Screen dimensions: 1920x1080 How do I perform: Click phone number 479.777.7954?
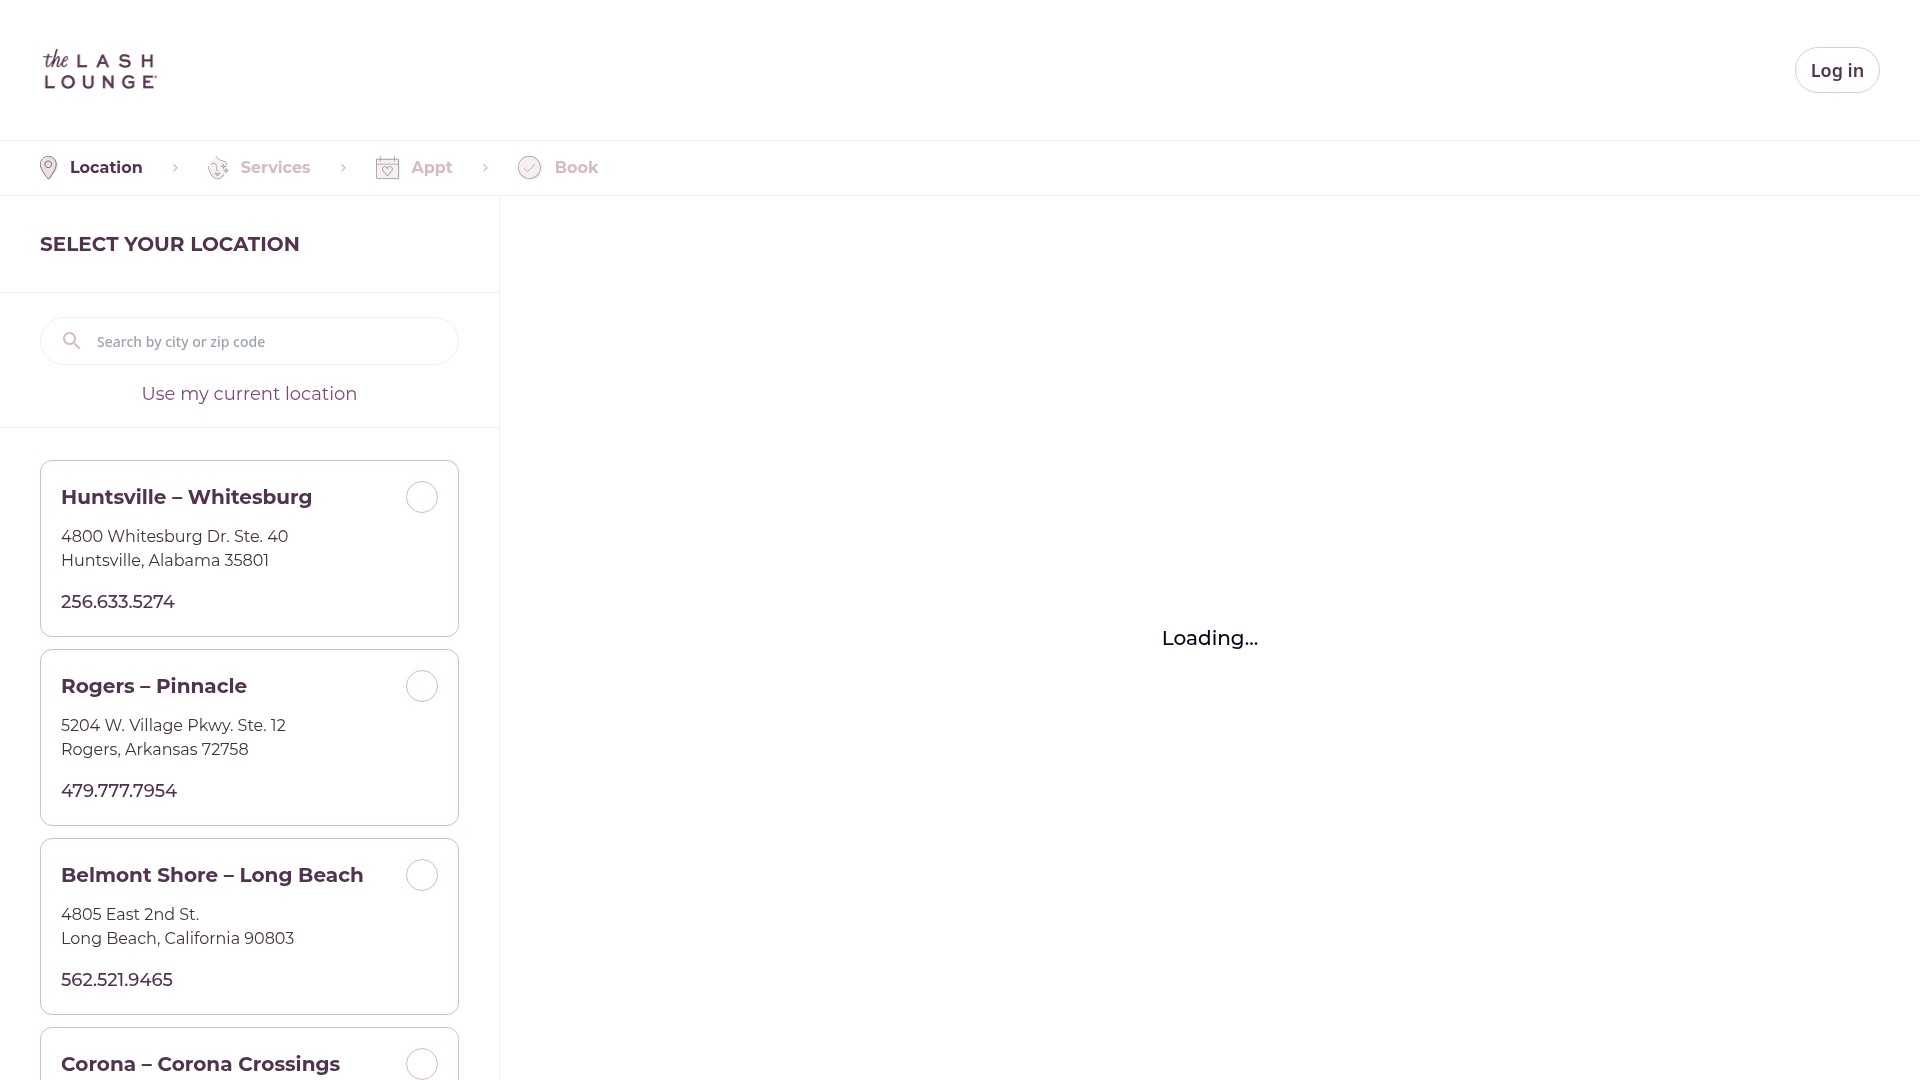pos(119,791)
